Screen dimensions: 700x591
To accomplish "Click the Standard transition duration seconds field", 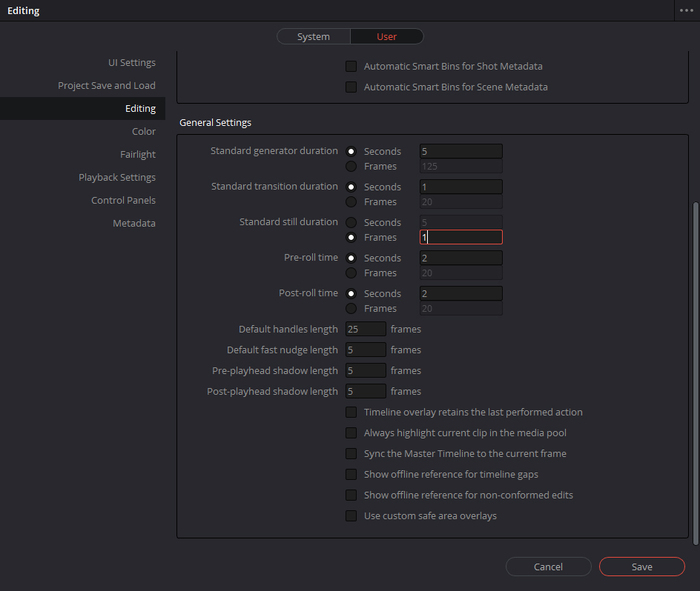I will coord(461,187).
